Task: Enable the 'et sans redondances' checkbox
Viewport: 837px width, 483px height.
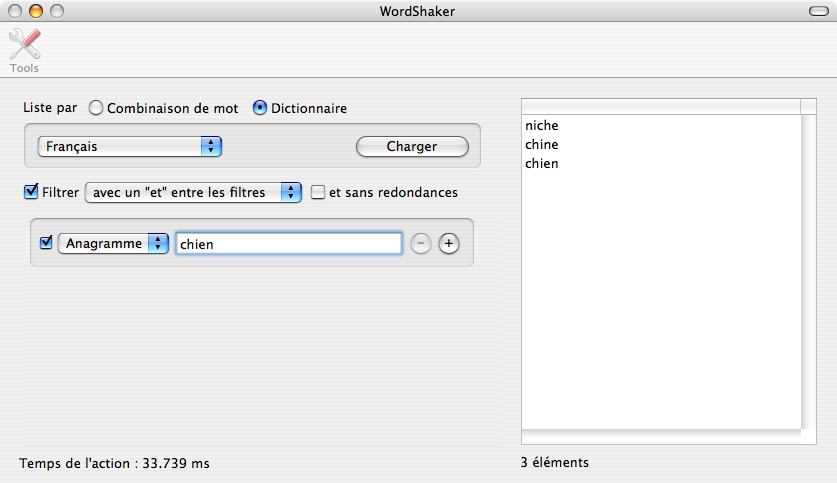Action: click(x=318, y=192)
